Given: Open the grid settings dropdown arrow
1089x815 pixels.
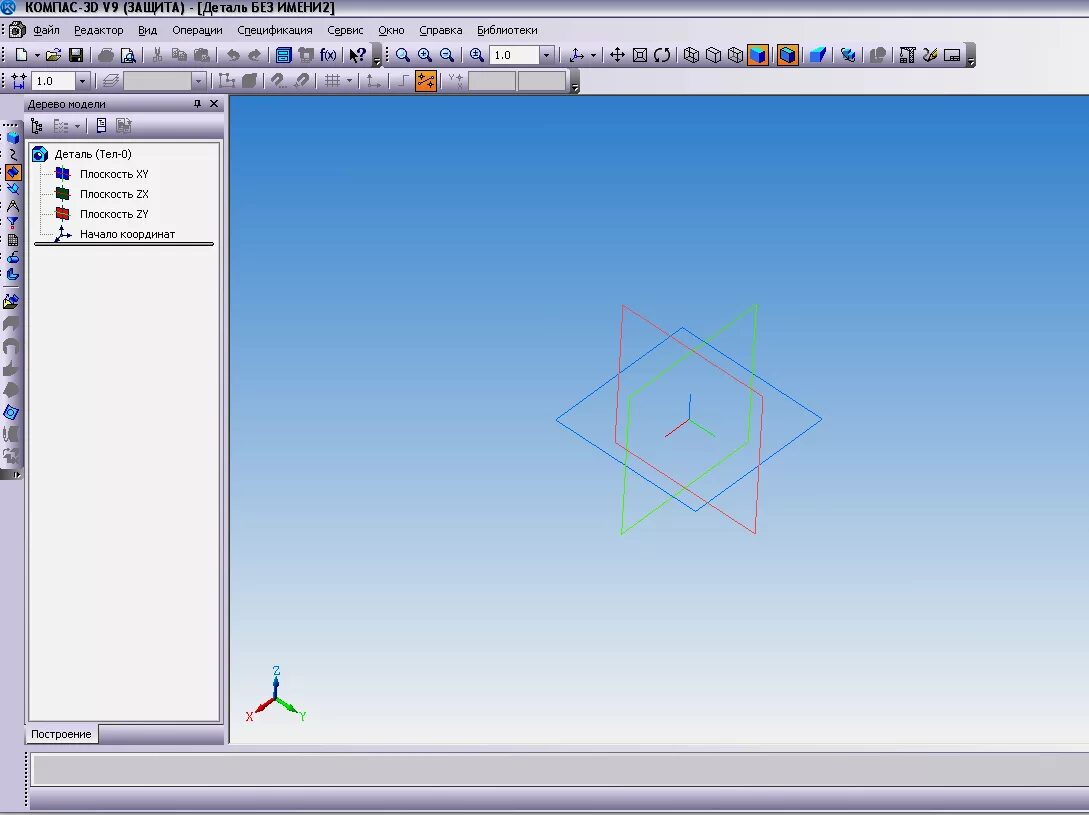Looking at the screenshot, I should pos(349,81).
